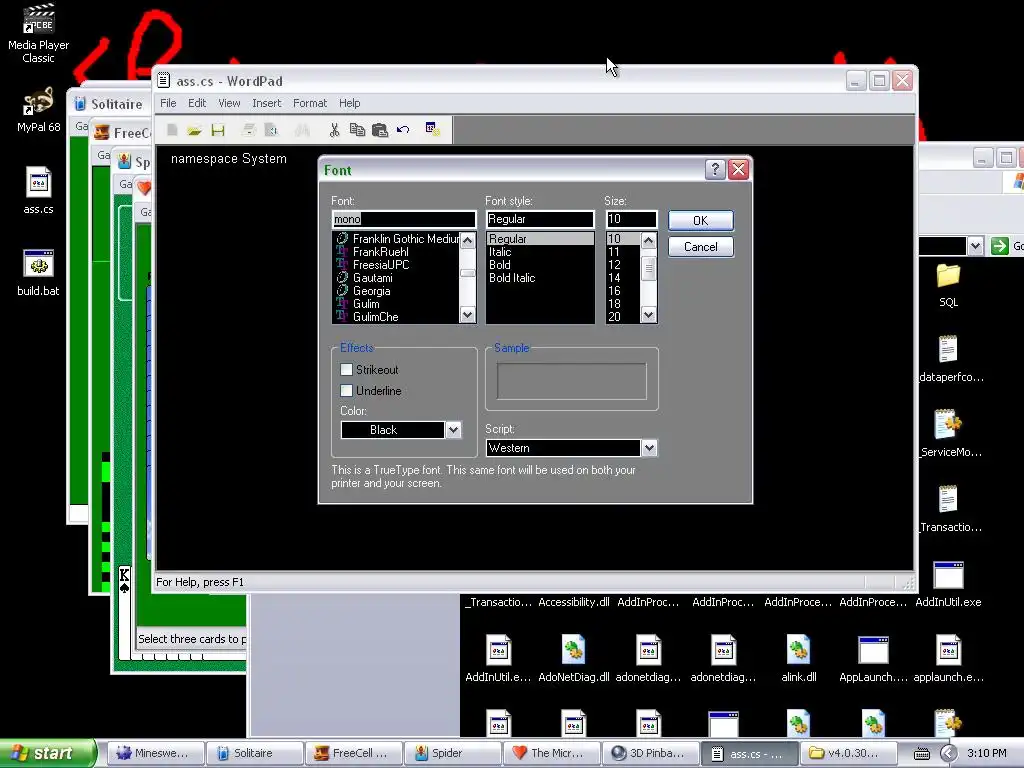This screenshot has height=768, width=1024.
Task: Open the View menu in WordPad
Action: tap(229, 103)
